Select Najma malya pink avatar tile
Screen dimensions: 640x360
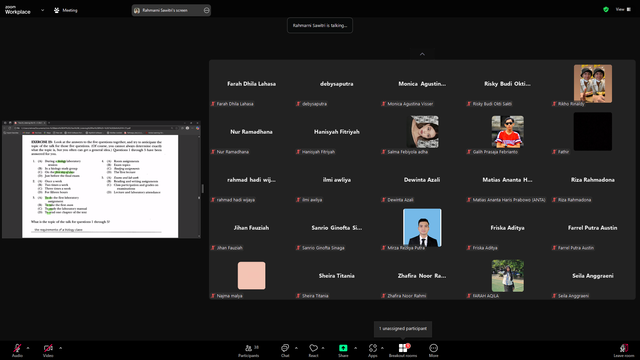(x=251, y=276)
